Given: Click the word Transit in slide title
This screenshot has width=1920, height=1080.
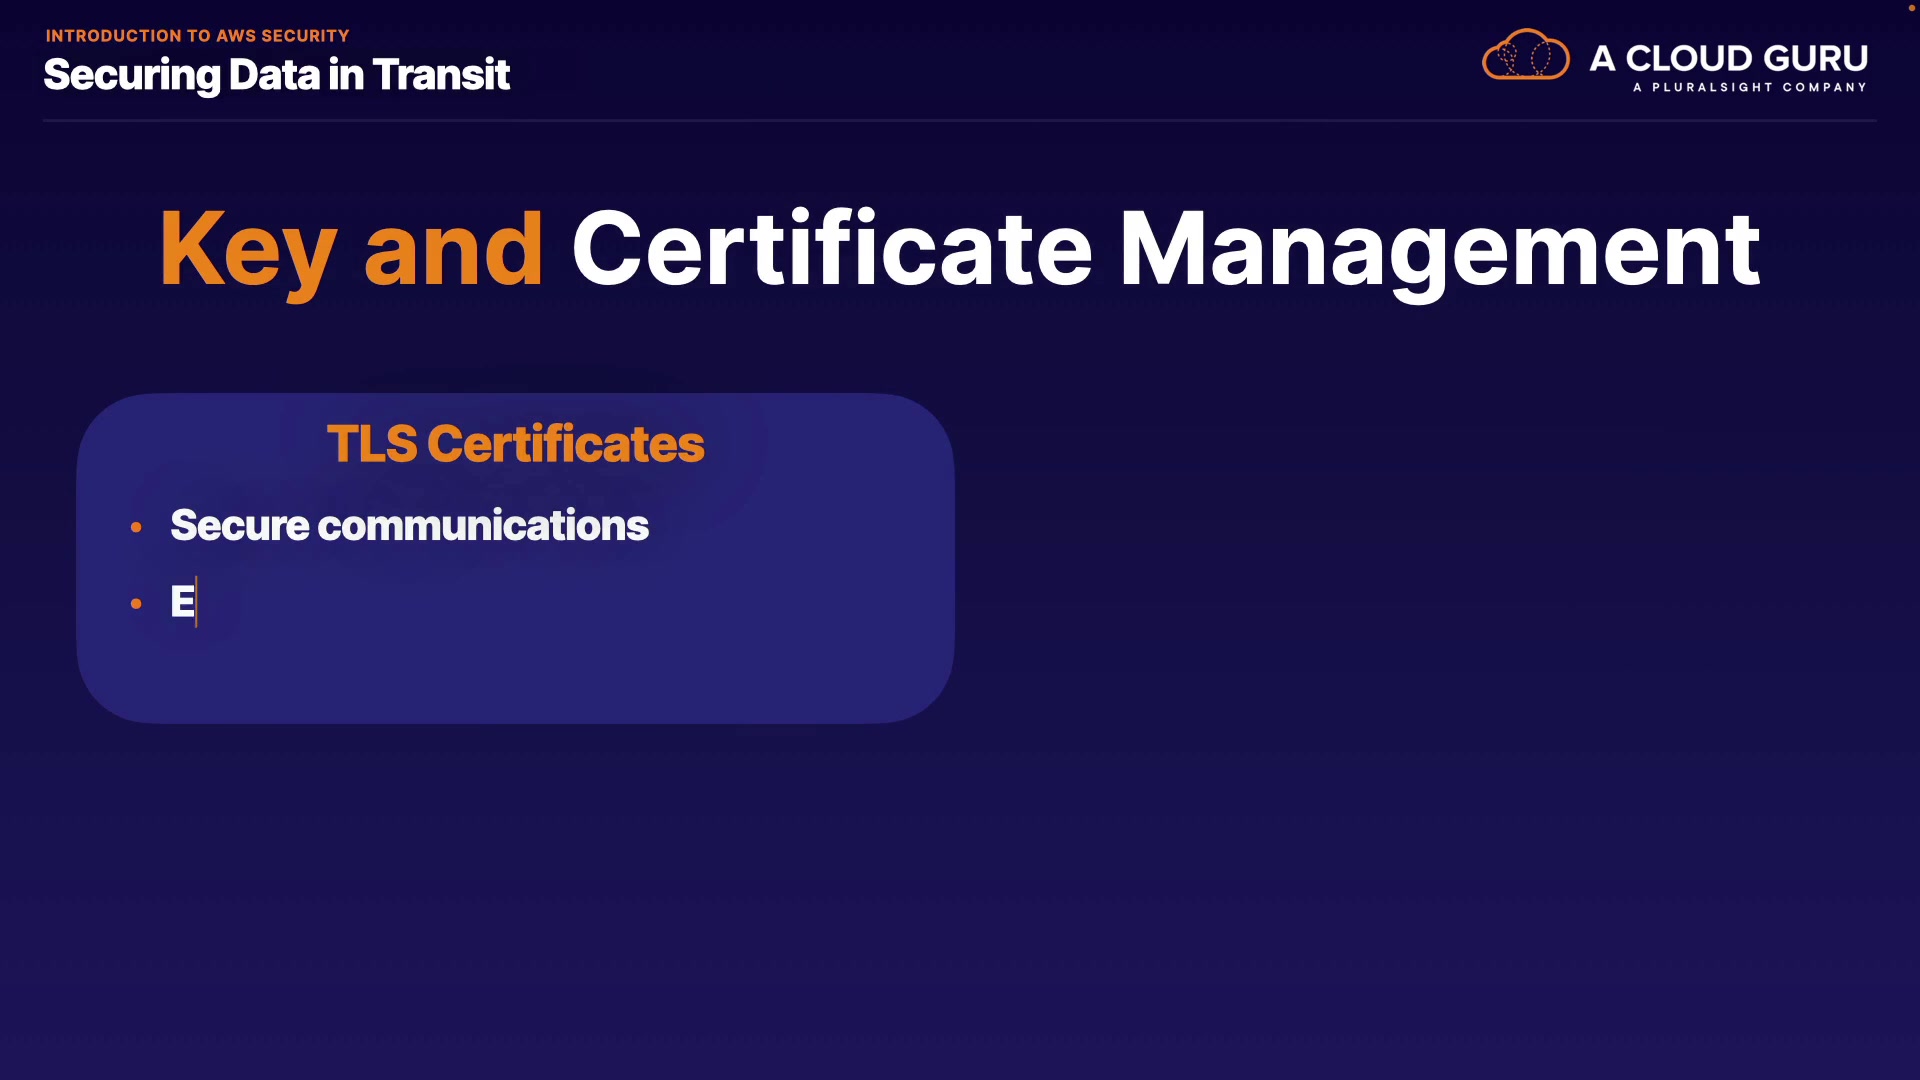Looking at the screenshot, I should [x=440, y=75].
